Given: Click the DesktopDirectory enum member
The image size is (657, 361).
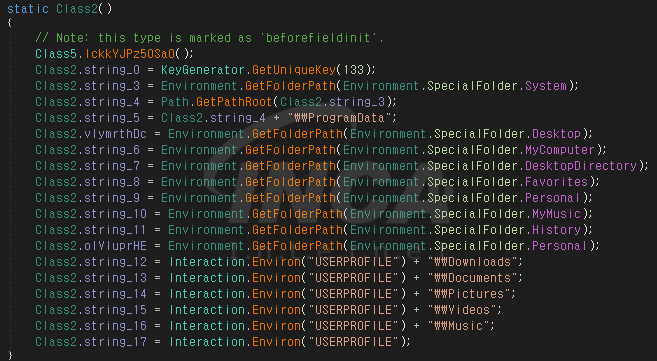Looking at the screenshot, I should (581, 165).
